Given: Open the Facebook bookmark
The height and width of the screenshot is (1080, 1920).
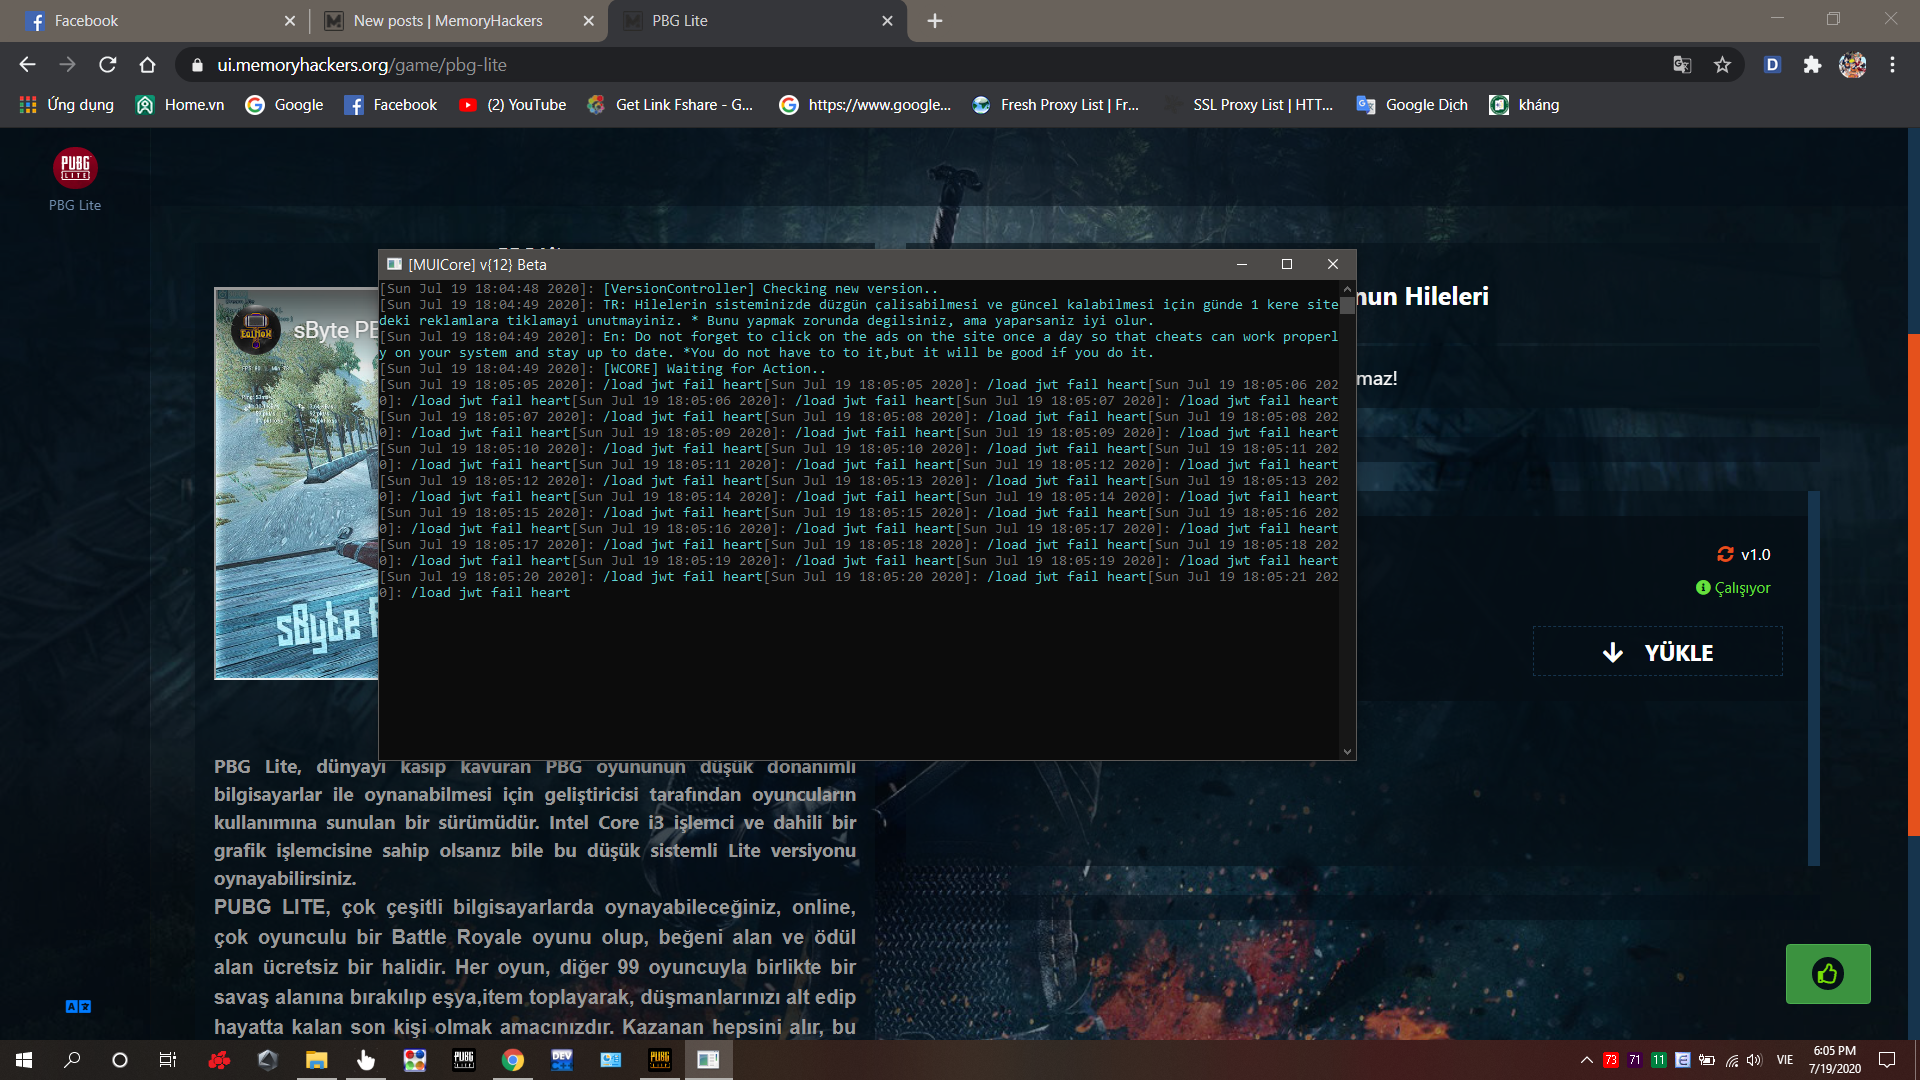Looking at the screenshot, I should pyautogui.click(x=390, y=105).
